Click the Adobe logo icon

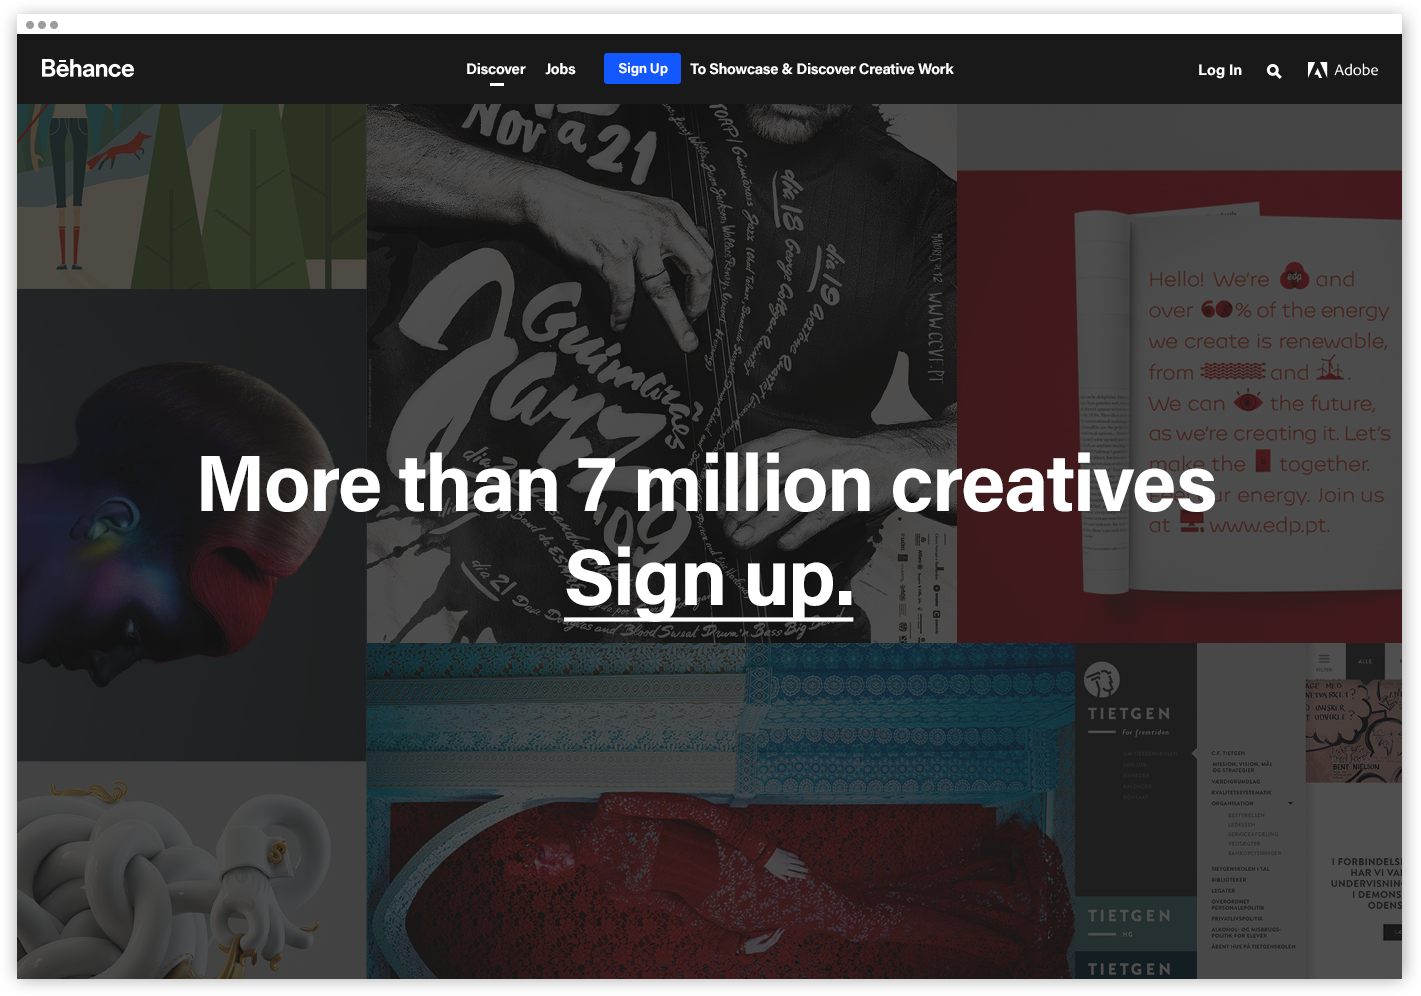coord(1317,70)
